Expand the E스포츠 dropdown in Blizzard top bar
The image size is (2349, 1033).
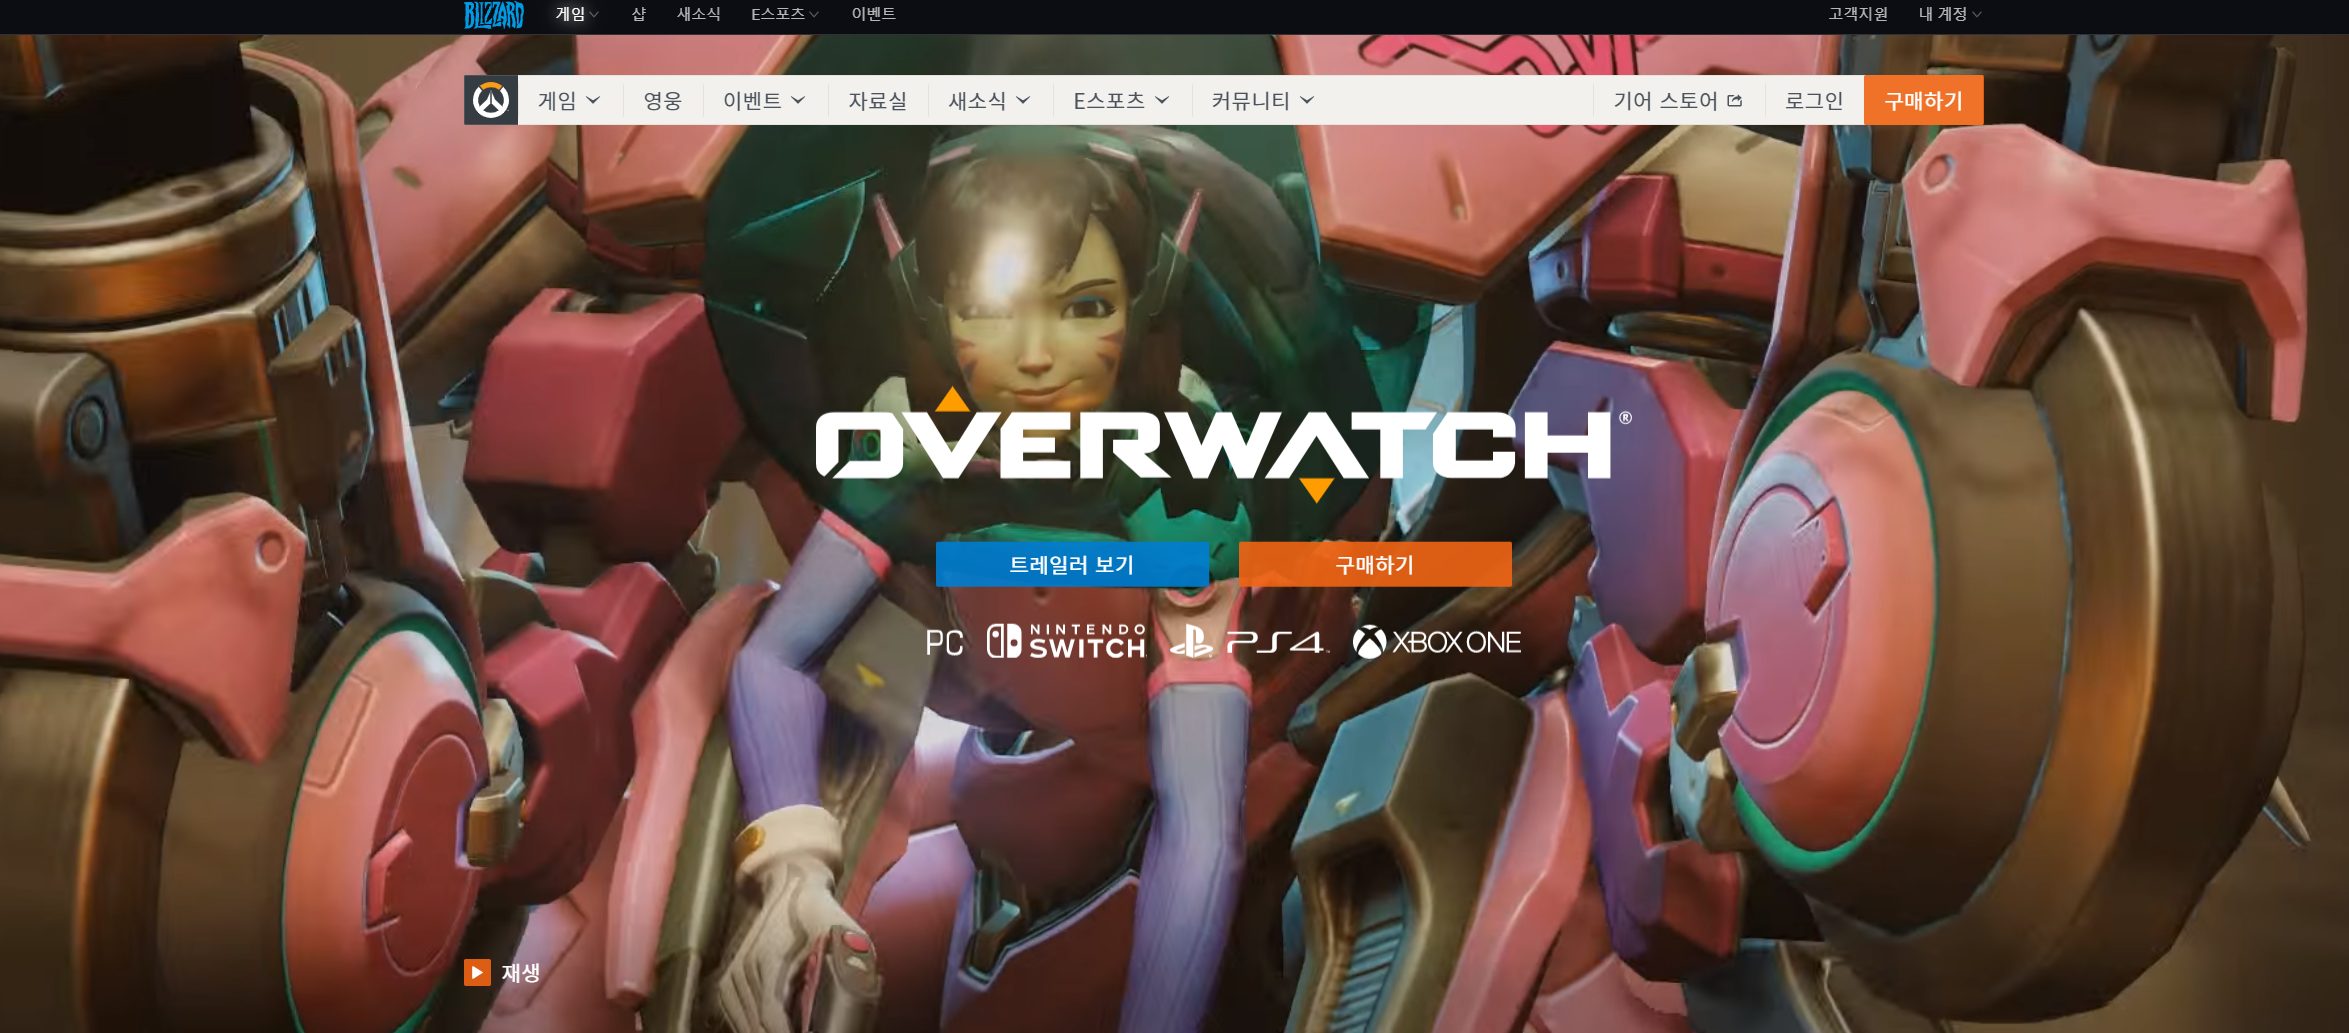click(785, 14)
